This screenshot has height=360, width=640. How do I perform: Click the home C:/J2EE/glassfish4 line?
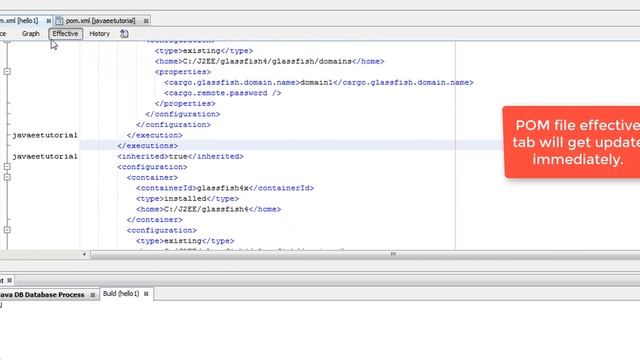pos(209,209)
